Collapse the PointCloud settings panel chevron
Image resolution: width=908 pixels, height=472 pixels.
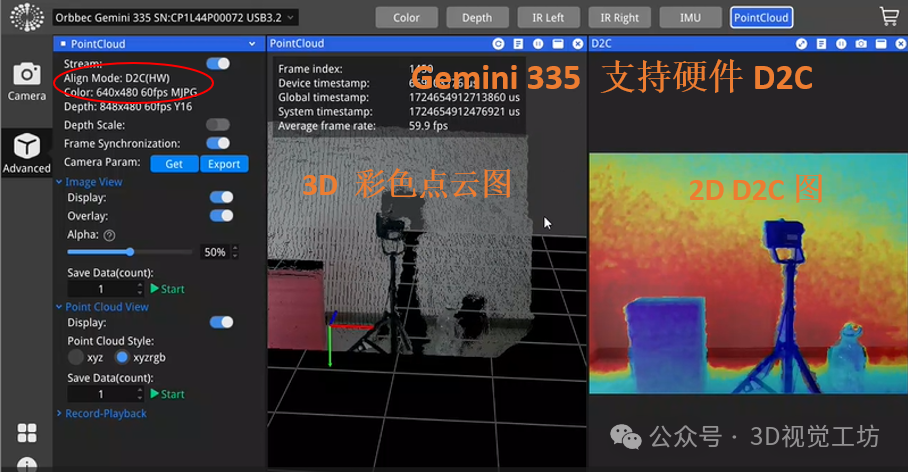(252, 43)
